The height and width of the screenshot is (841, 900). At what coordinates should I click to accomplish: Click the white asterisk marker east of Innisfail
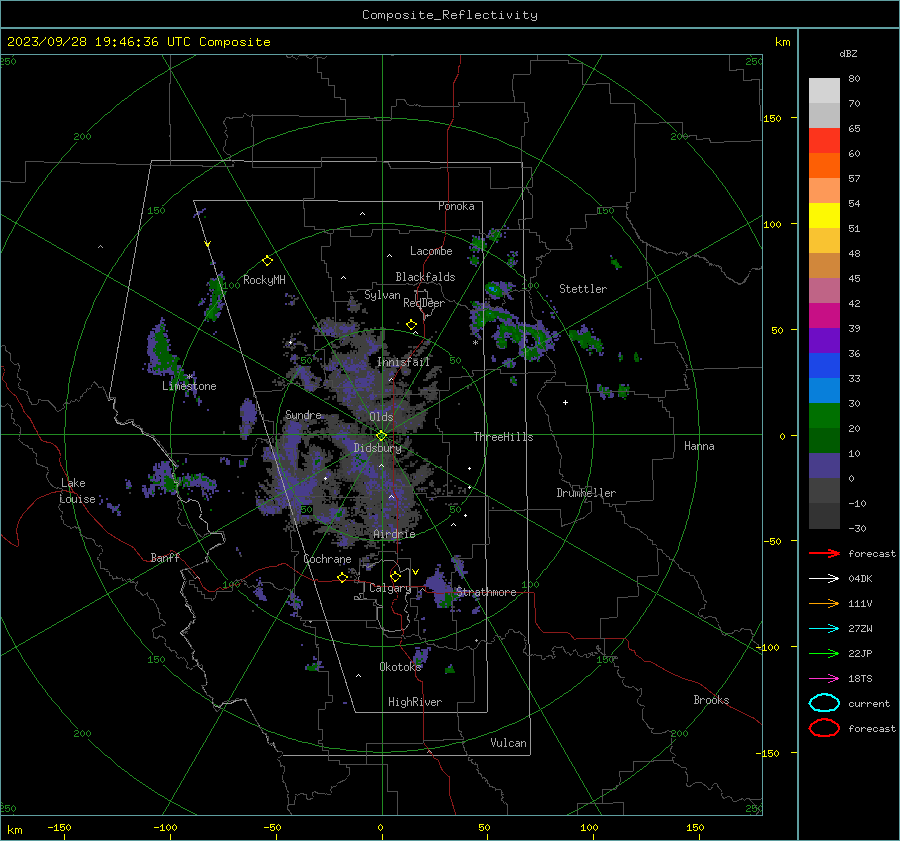pos(475,343)
